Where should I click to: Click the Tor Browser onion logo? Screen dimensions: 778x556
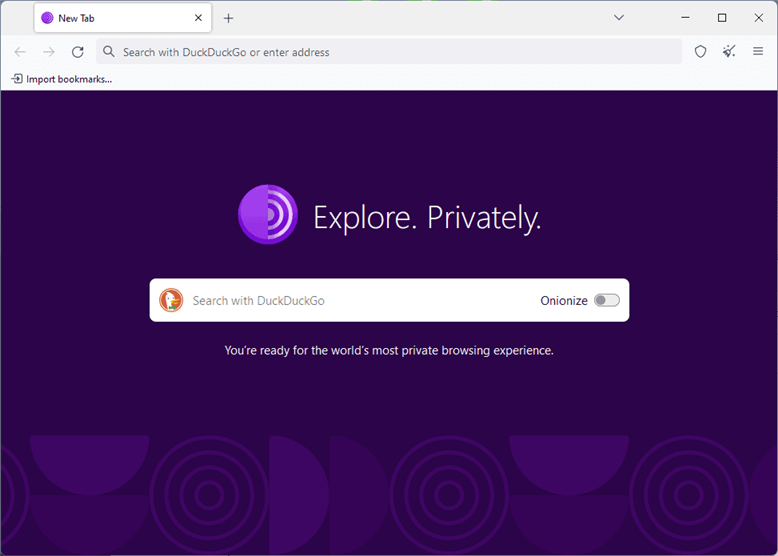coord(268,214)
